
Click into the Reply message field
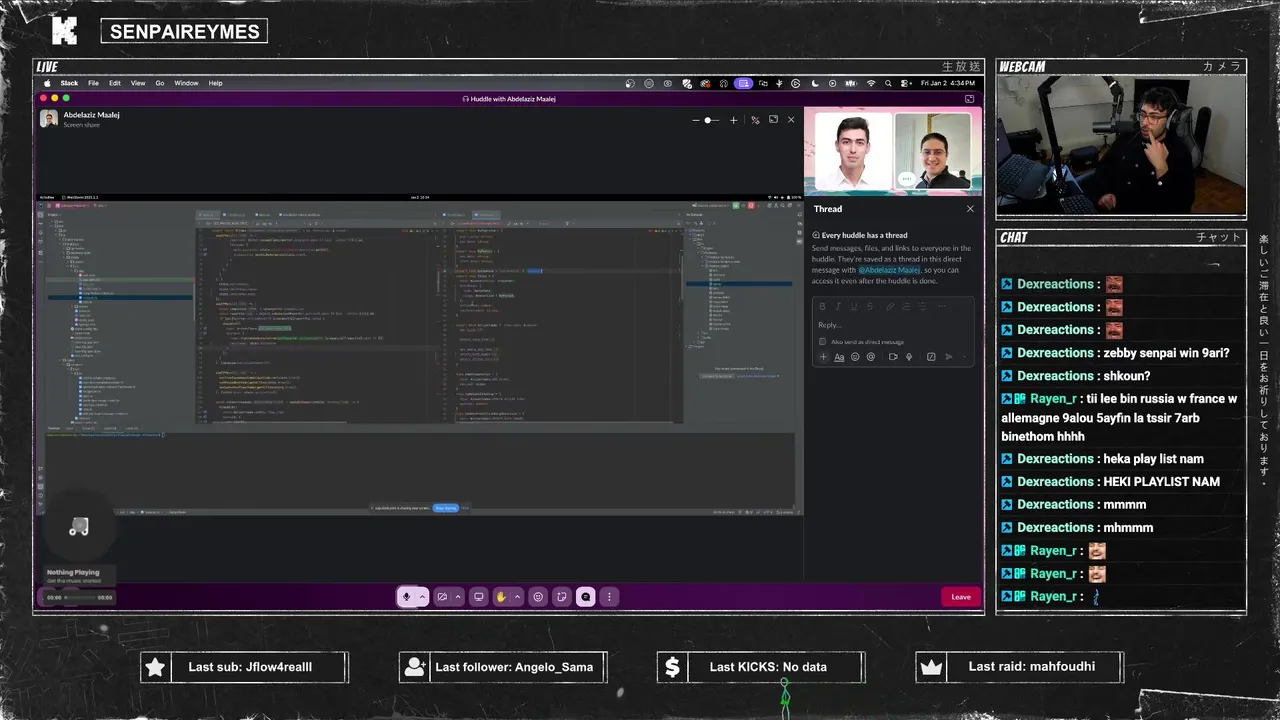[892, 325]
